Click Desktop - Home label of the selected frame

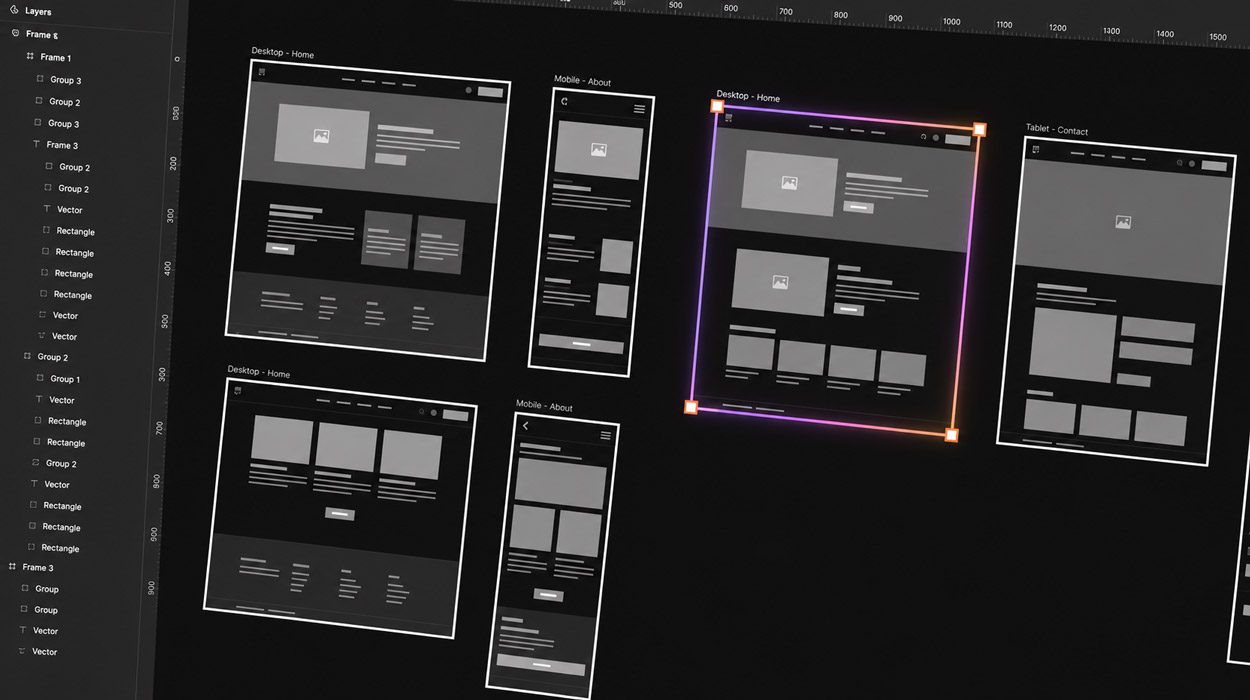coord(748,97)
